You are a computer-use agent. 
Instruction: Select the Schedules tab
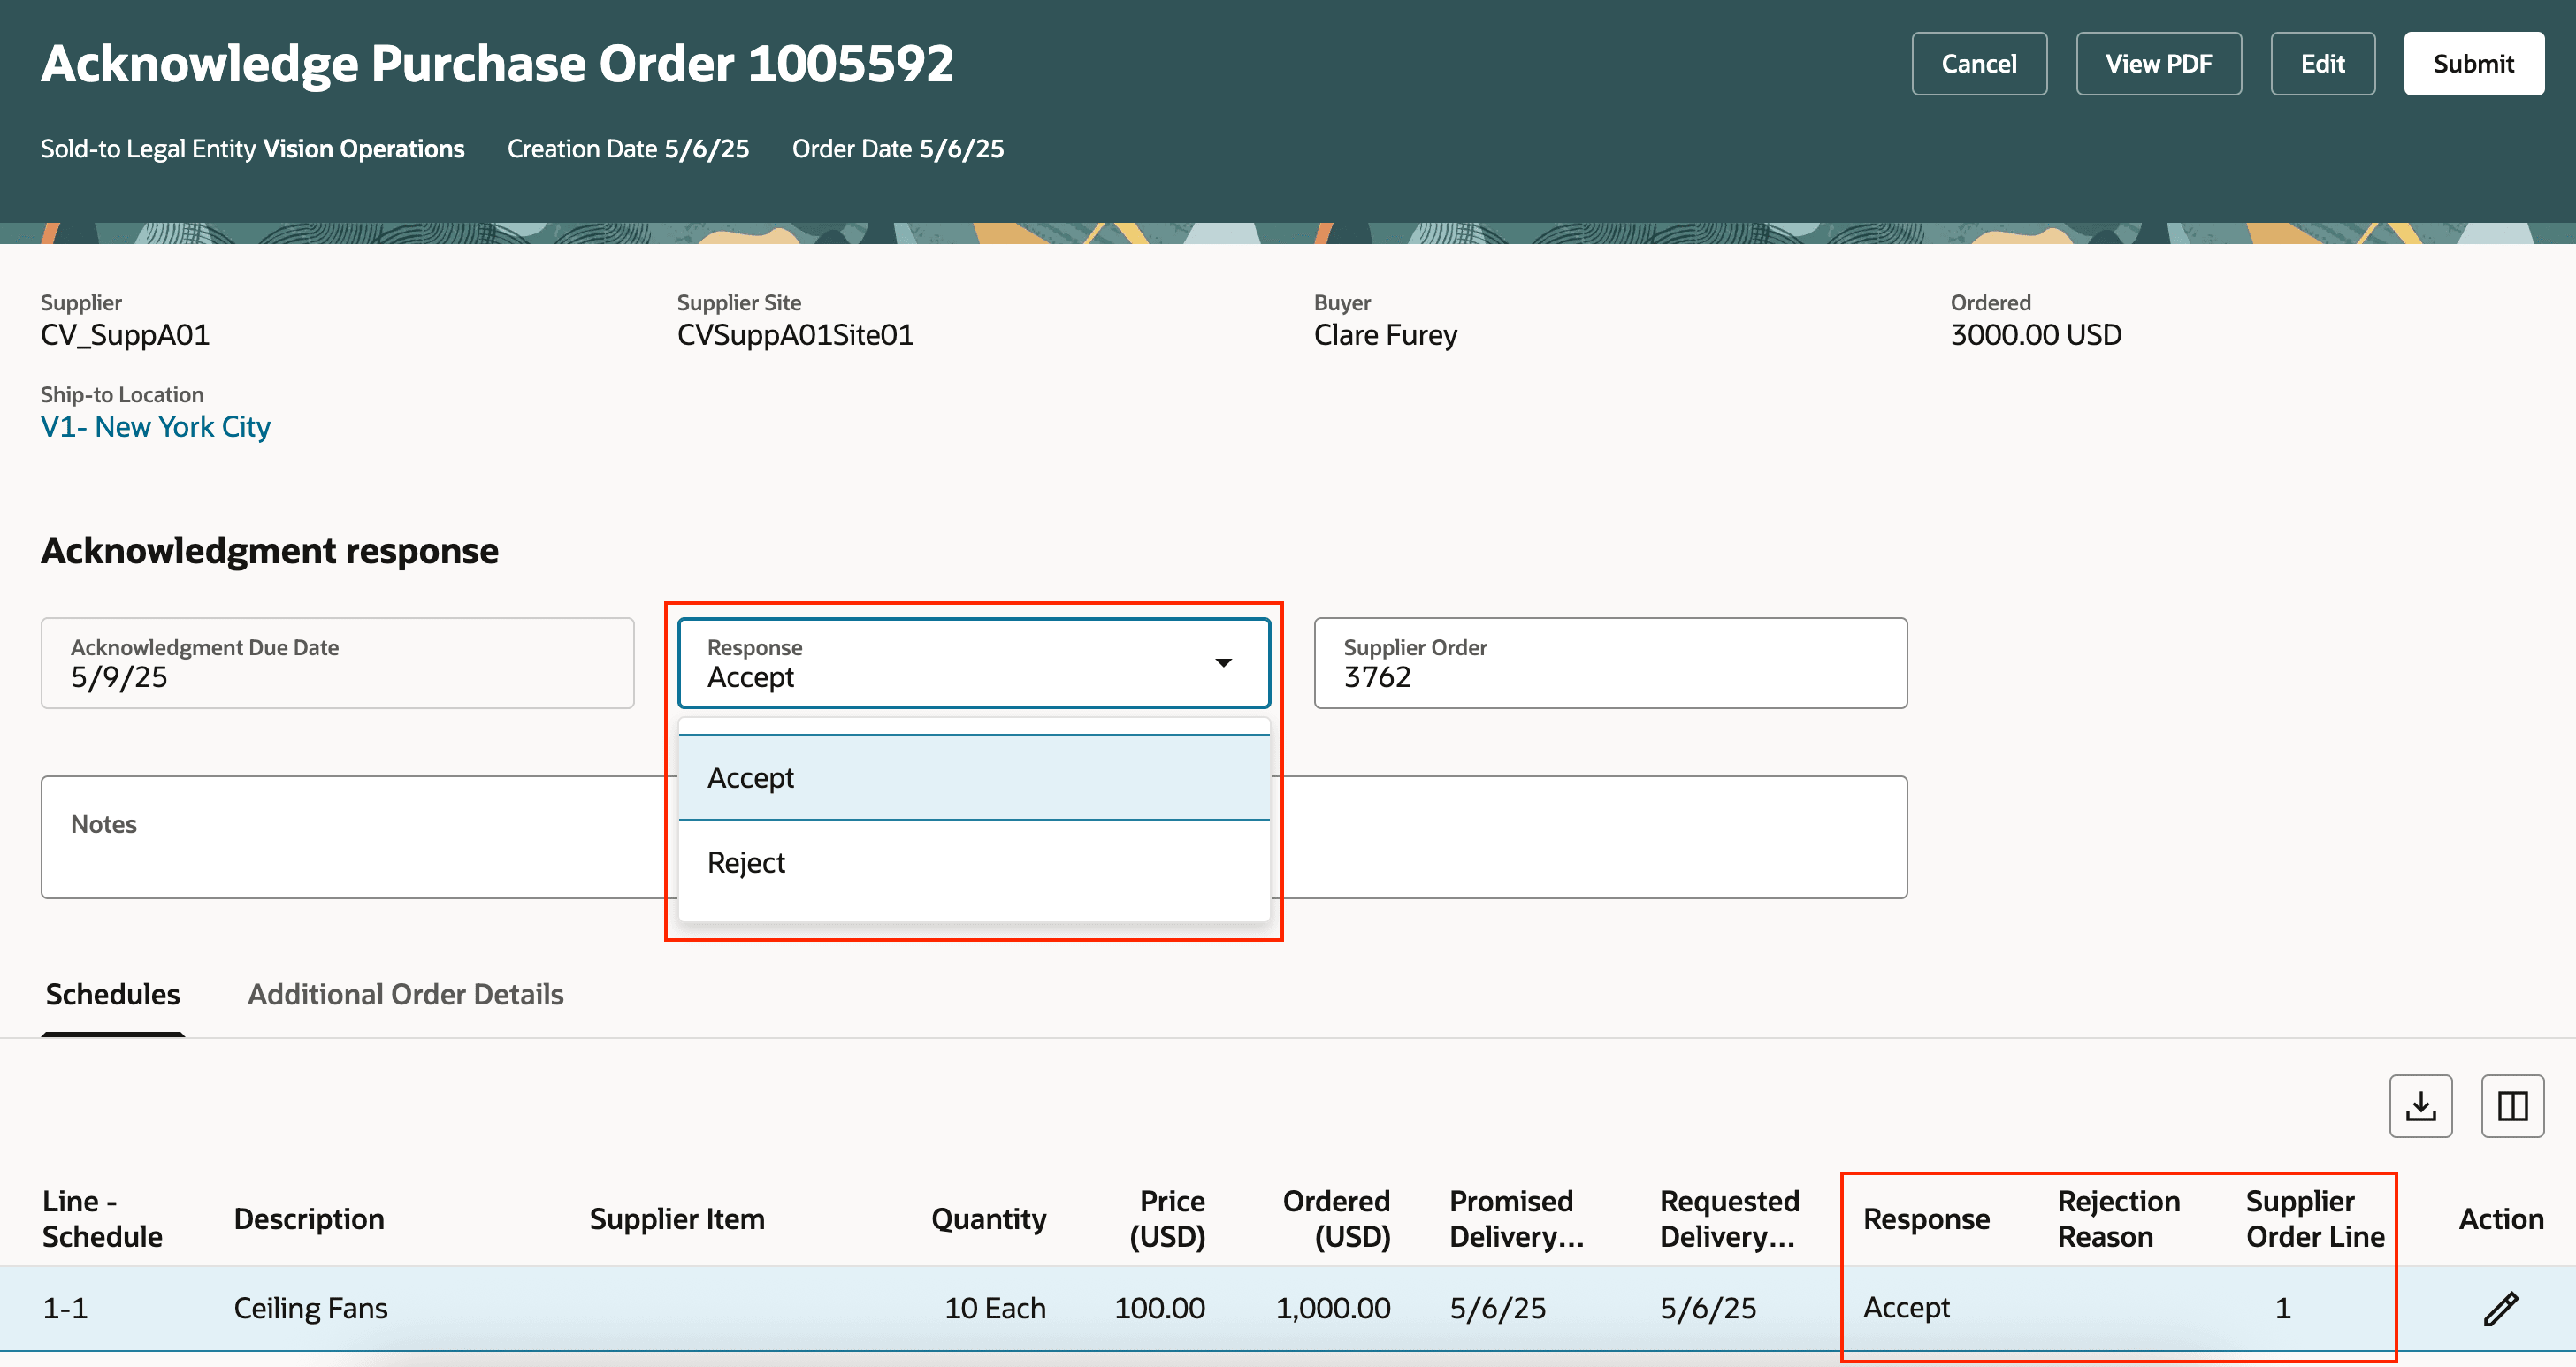click(x=112, y=994)
